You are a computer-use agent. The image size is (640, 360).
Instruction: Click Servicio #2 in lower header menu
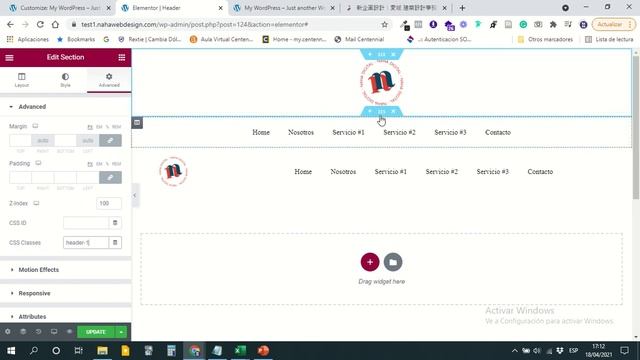pos(442,172)
